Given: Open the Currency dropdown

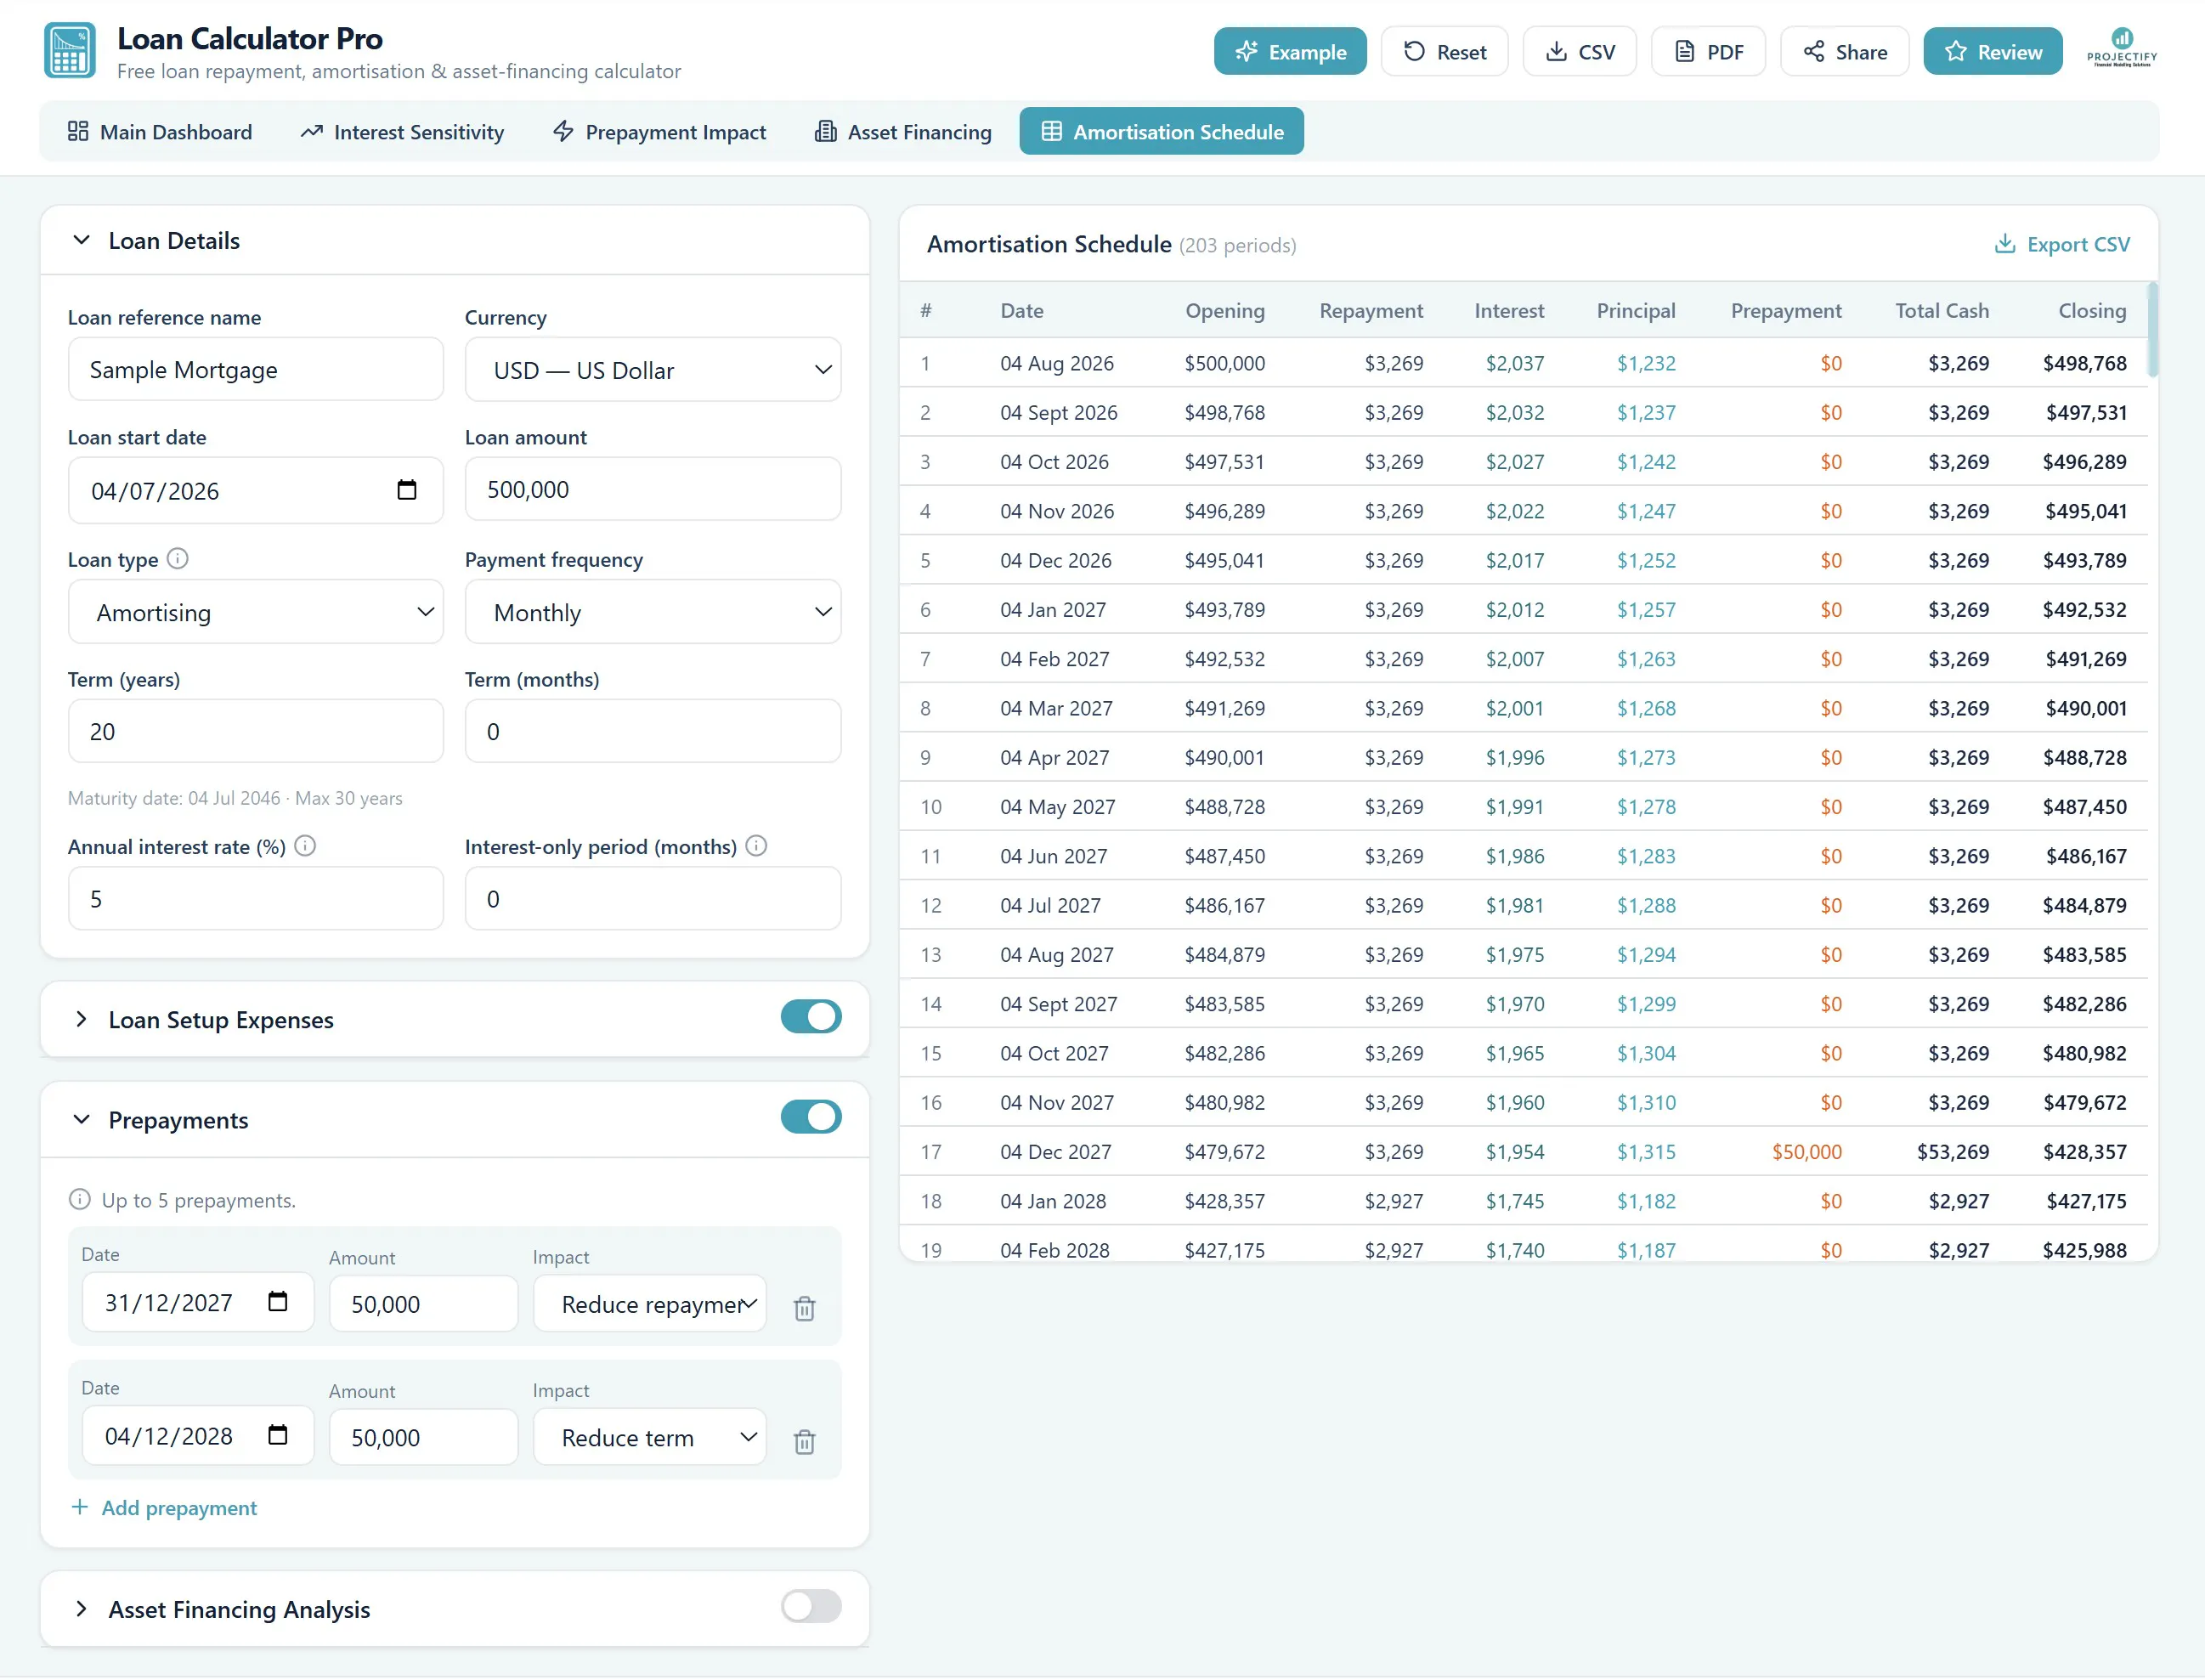Looking at the screenshot, I should 653,370.
